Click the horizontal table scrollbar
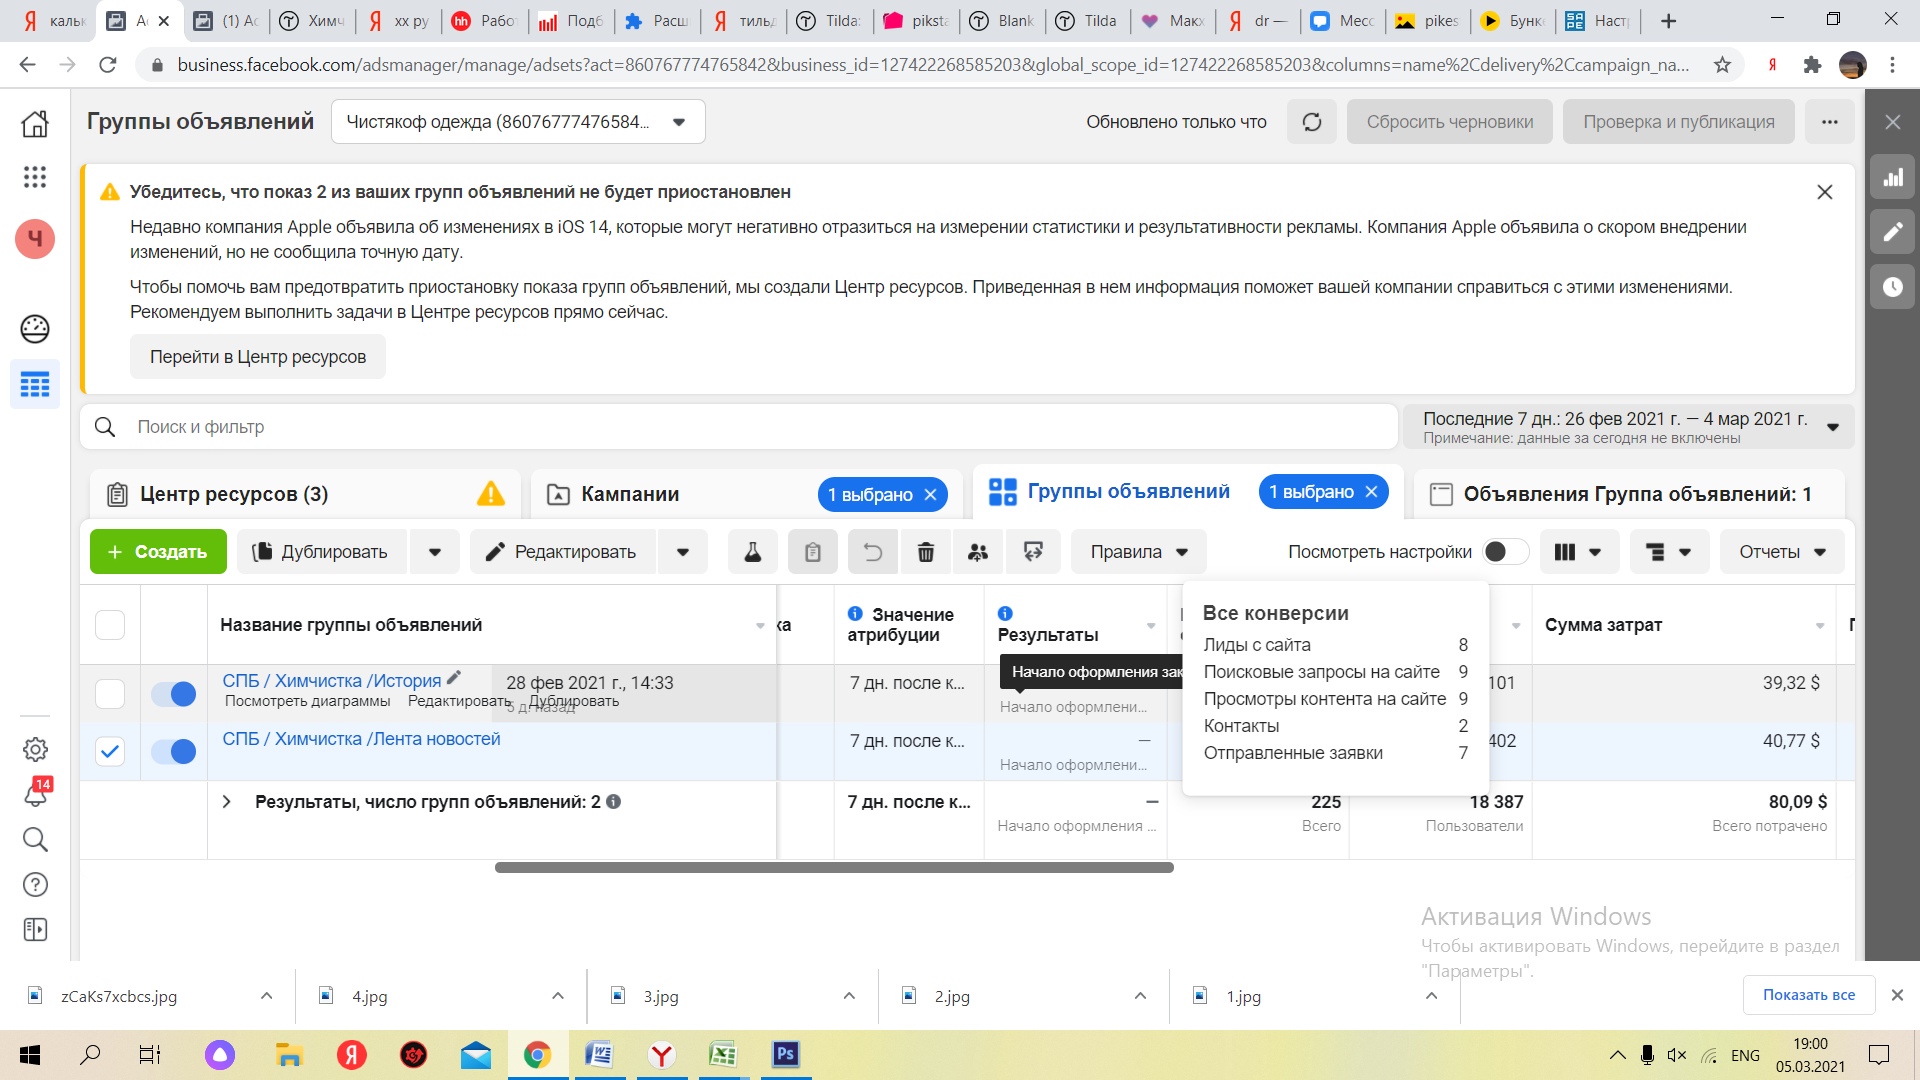Screen dimensions: 1920x1080 (x=834, y=867)
